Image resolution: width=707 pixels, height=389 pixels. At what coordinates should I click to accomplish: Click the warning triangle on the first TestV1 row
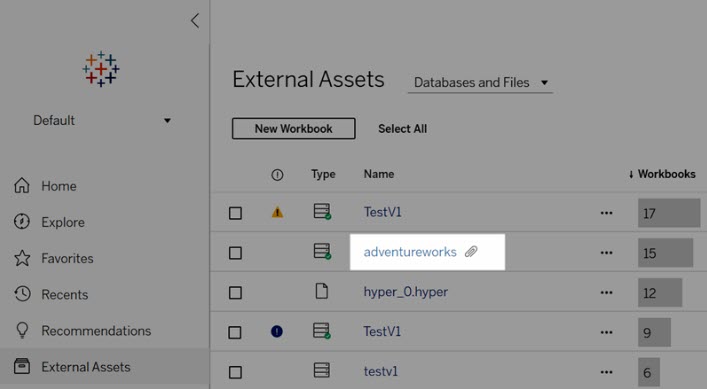coord(277,212)
